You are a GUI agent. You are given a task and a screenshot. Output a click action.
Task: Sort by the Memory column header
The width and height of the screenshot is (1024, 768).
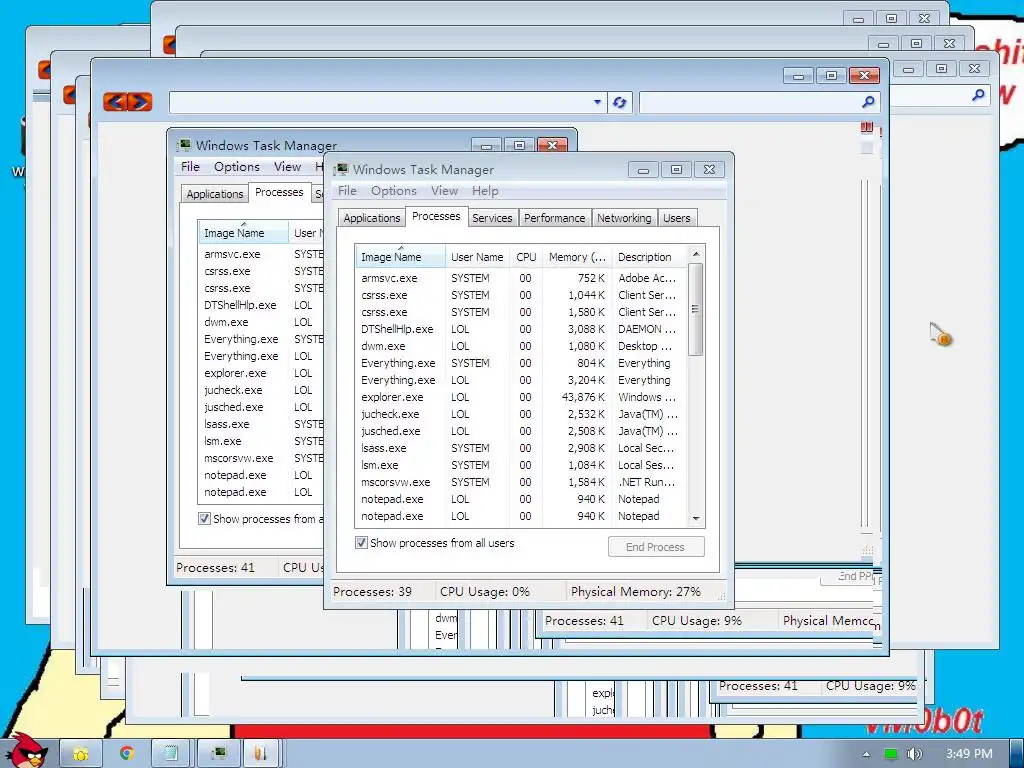pos(577,257)
